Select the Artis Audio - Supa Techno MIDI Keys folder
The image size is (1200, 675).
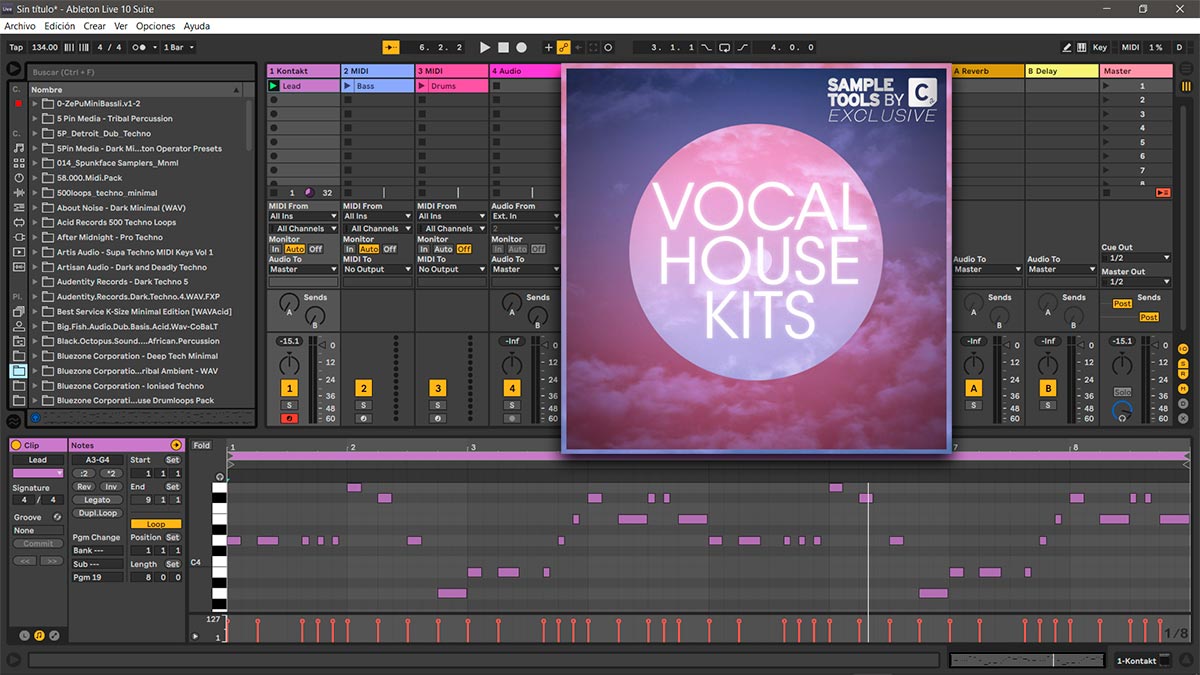[x=135, y=253]
